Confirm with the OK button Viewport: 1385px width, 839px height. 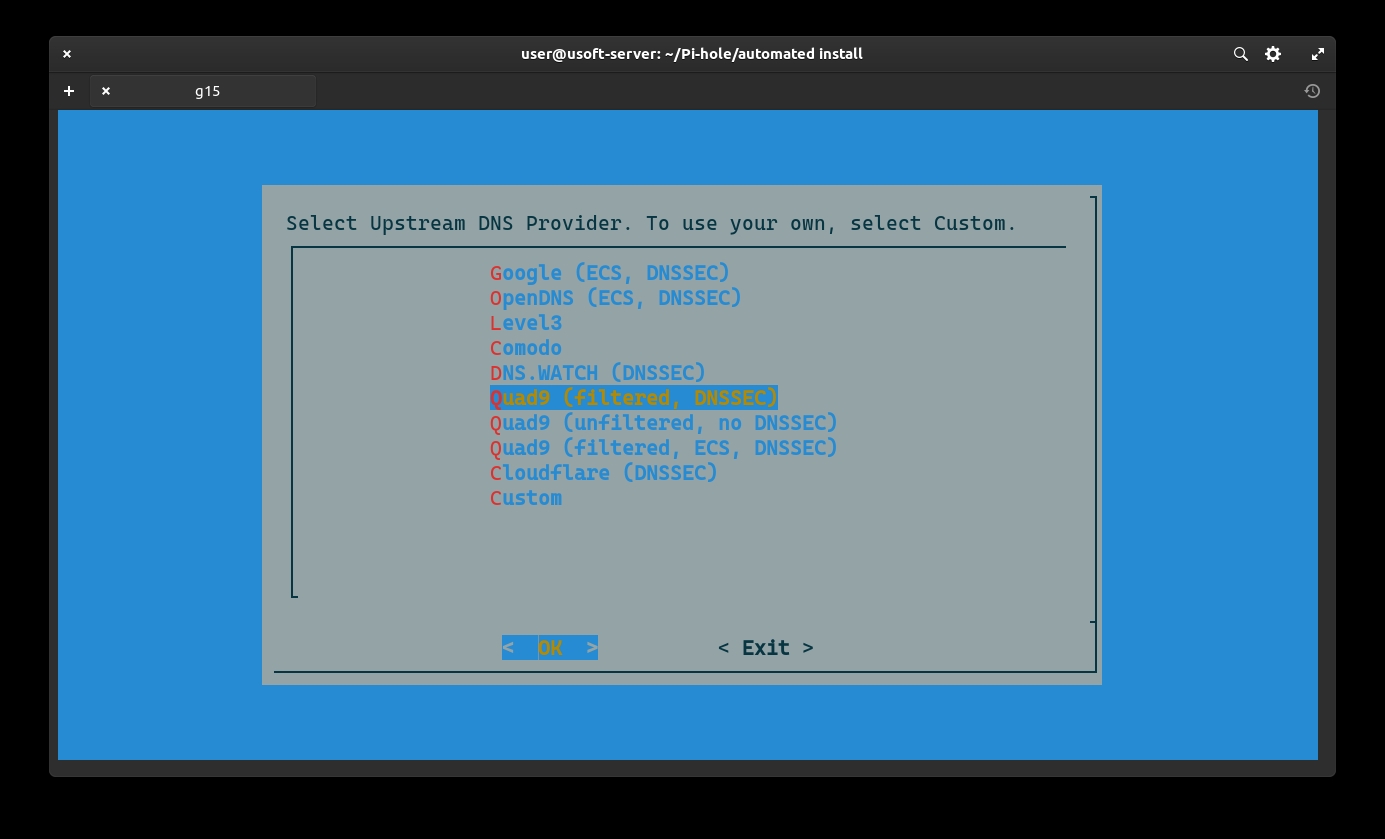[x=550, y=648]
